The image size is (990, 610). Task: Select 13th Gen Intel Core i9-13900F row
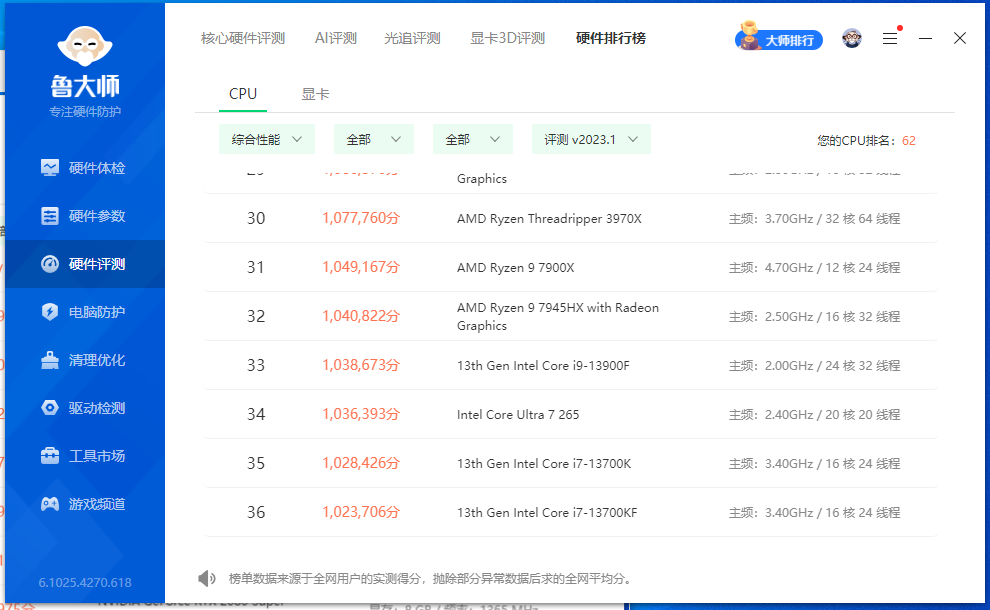(571, 365)
